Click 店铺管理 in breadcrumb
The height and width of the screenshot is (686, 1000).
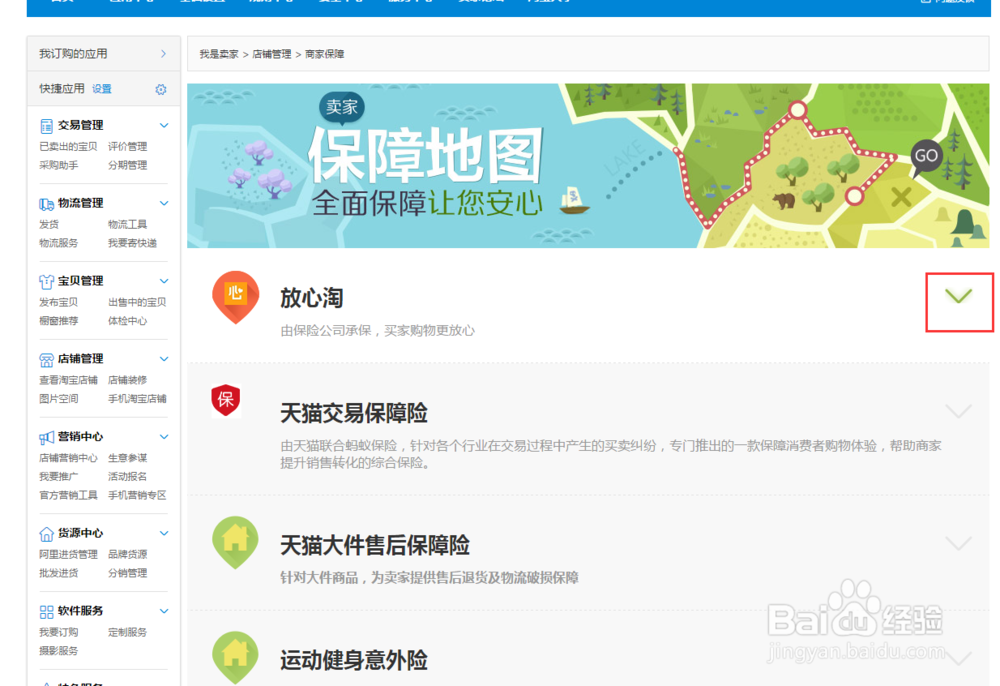click(x=272, y=54)
